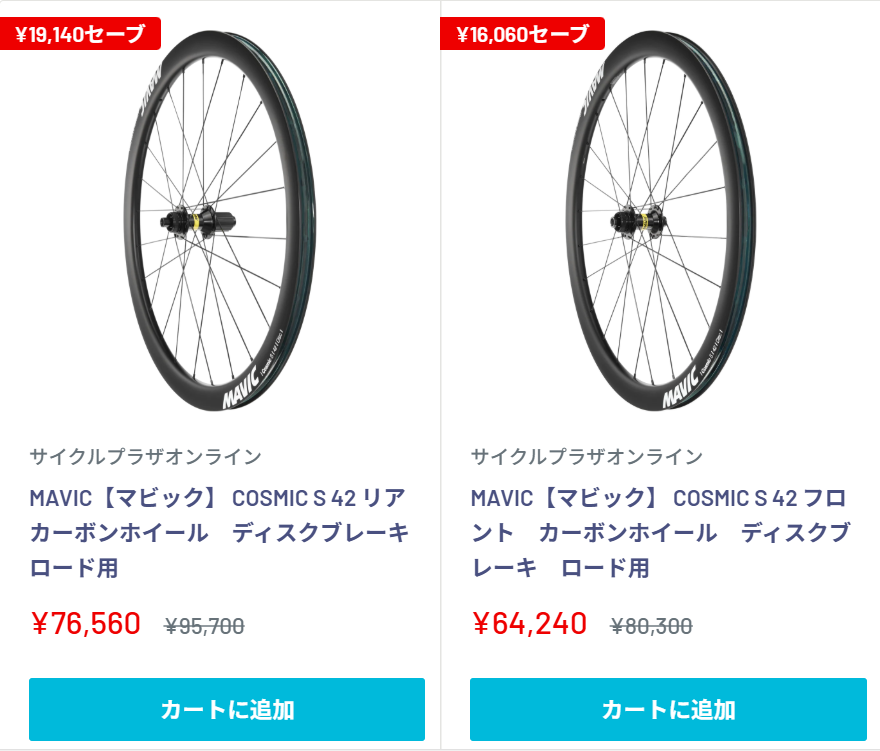
Task: Click the ¥19,140セーブ discount badge
Action: tap(80, 34)
